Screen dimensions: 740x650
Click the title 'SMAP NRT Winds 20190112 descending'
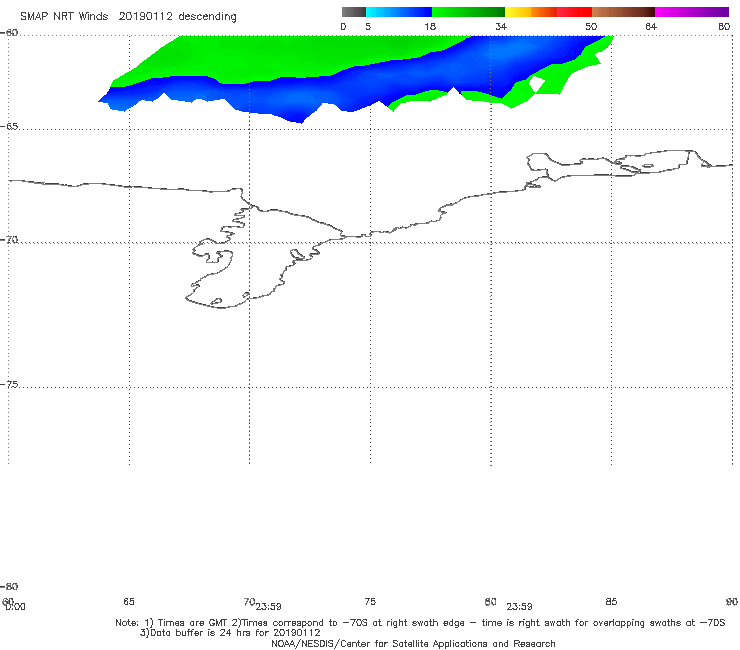128,17
